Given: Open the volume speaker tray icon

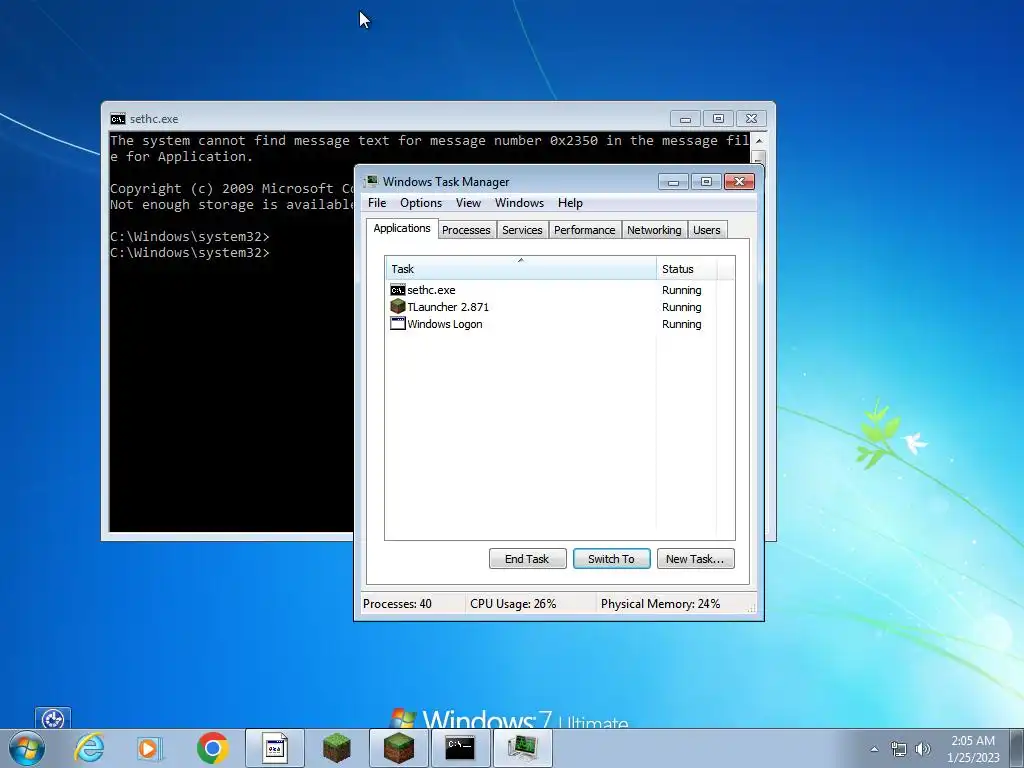Looking at the screenshot, I should pyautogui.click(x=923, y=749).
